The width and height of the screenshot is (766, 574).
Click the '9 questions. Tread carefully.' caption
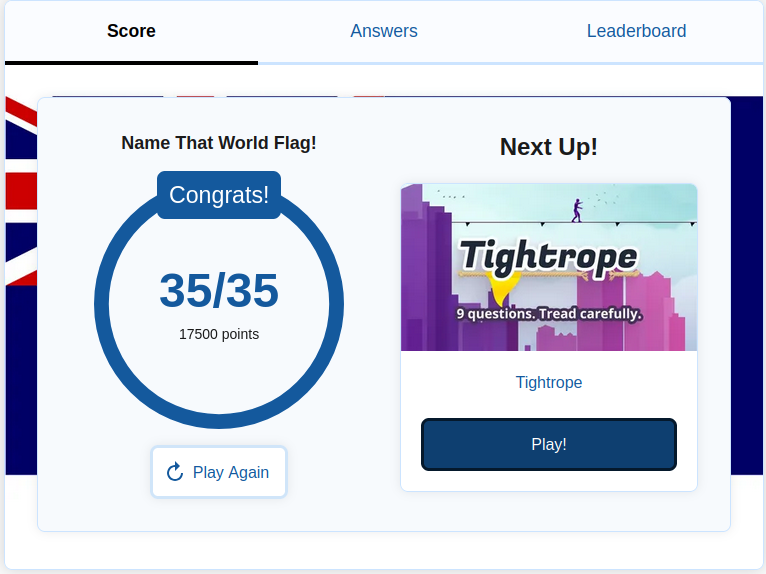click(x=549, y=314)
